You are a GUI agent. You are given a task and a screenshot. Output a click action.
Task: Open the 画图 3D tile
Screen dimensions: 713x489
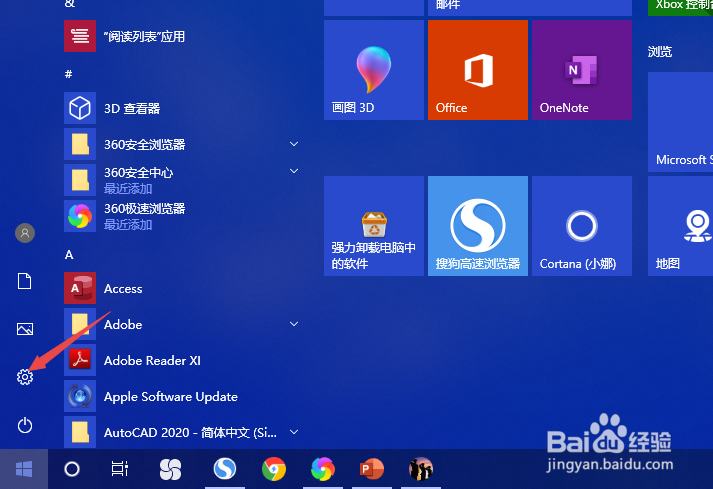[374, 70]
